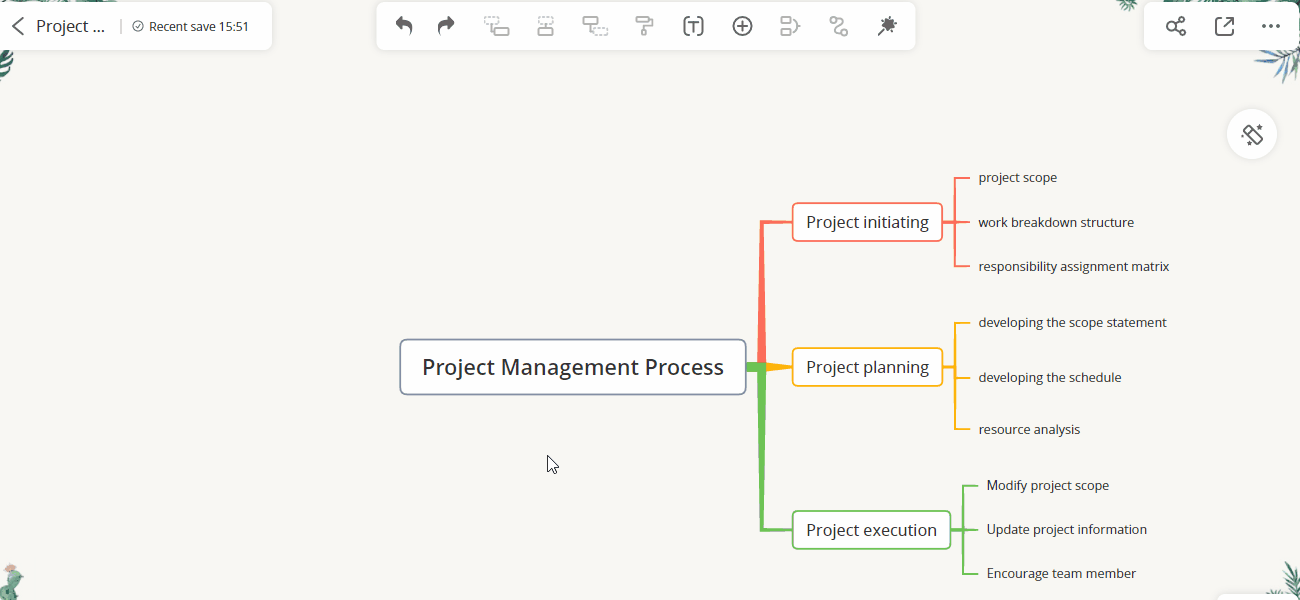Redo the last action
The image size is (1300, 600).
(446, 26)
